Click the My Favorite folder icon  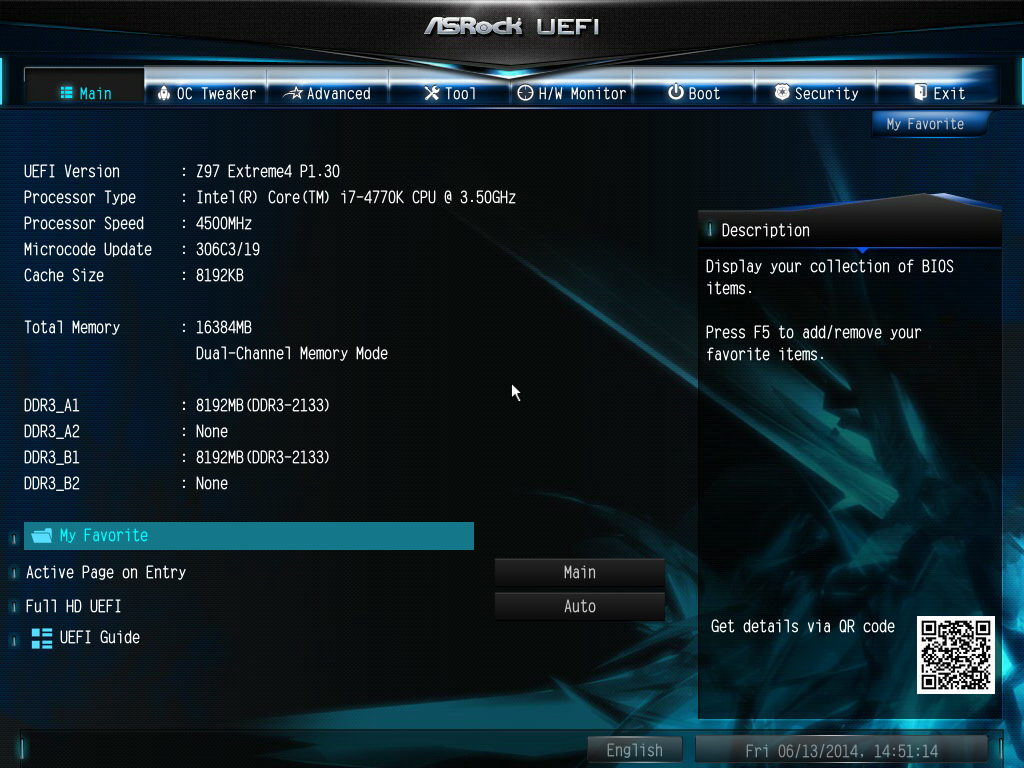(42, 536)
